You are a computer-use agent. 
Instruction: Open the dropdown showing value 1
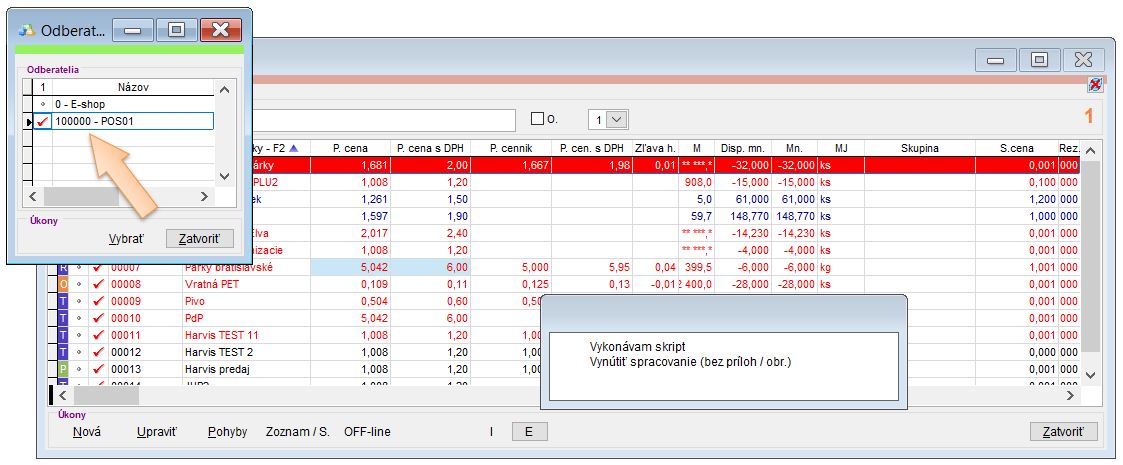pyautogui.click(x=617, y=119)
